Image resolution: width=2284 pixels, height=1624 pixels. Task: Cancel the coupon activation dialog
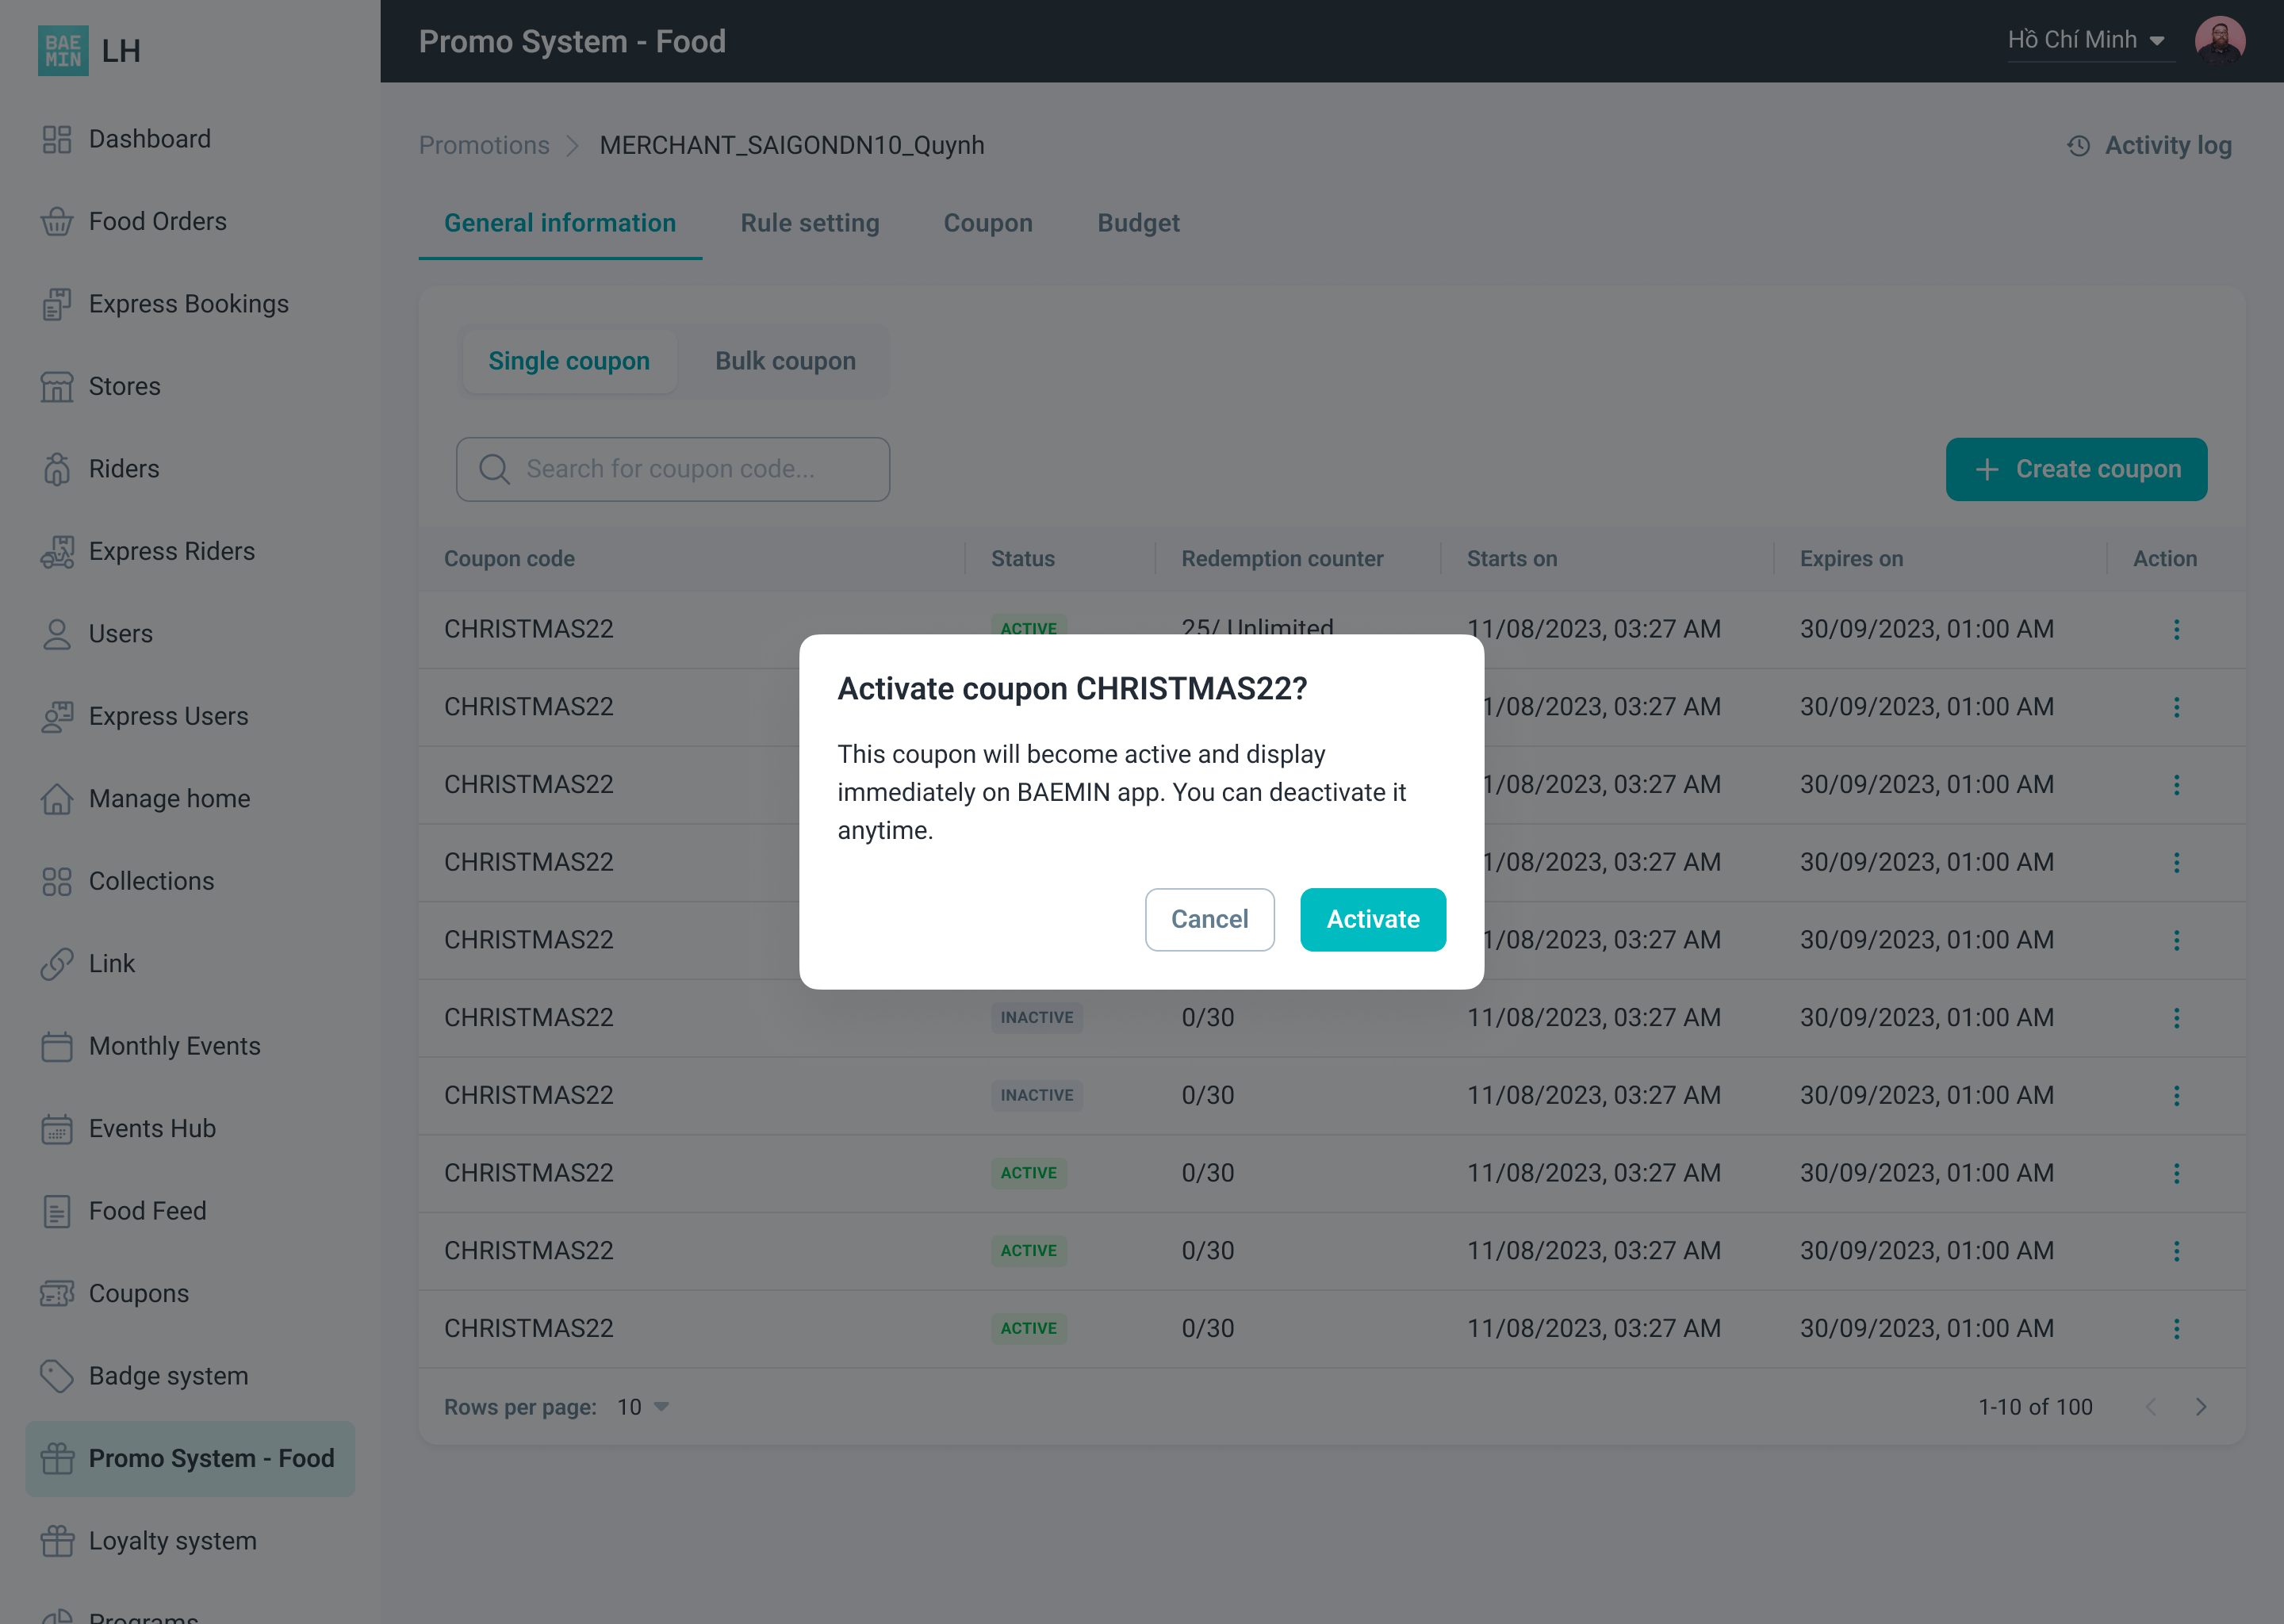pos(1208,919)
